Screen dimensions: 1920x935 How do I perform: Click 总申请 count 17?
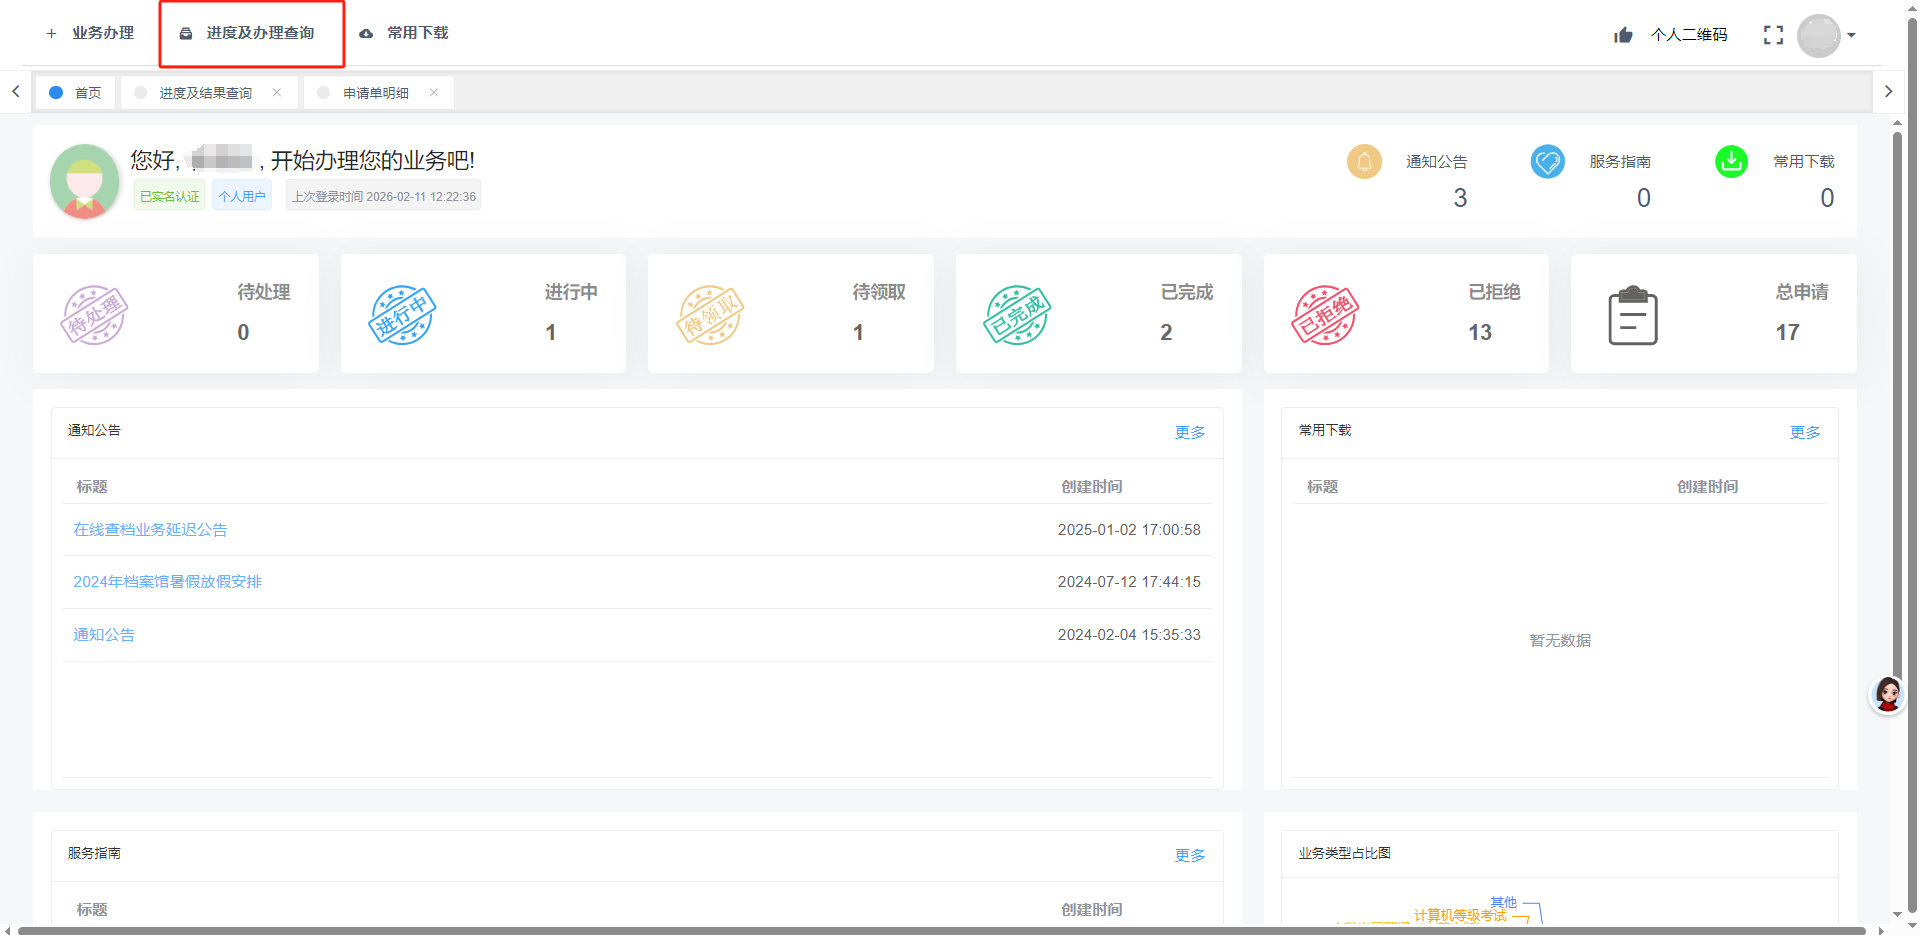tap(1788, 333)
